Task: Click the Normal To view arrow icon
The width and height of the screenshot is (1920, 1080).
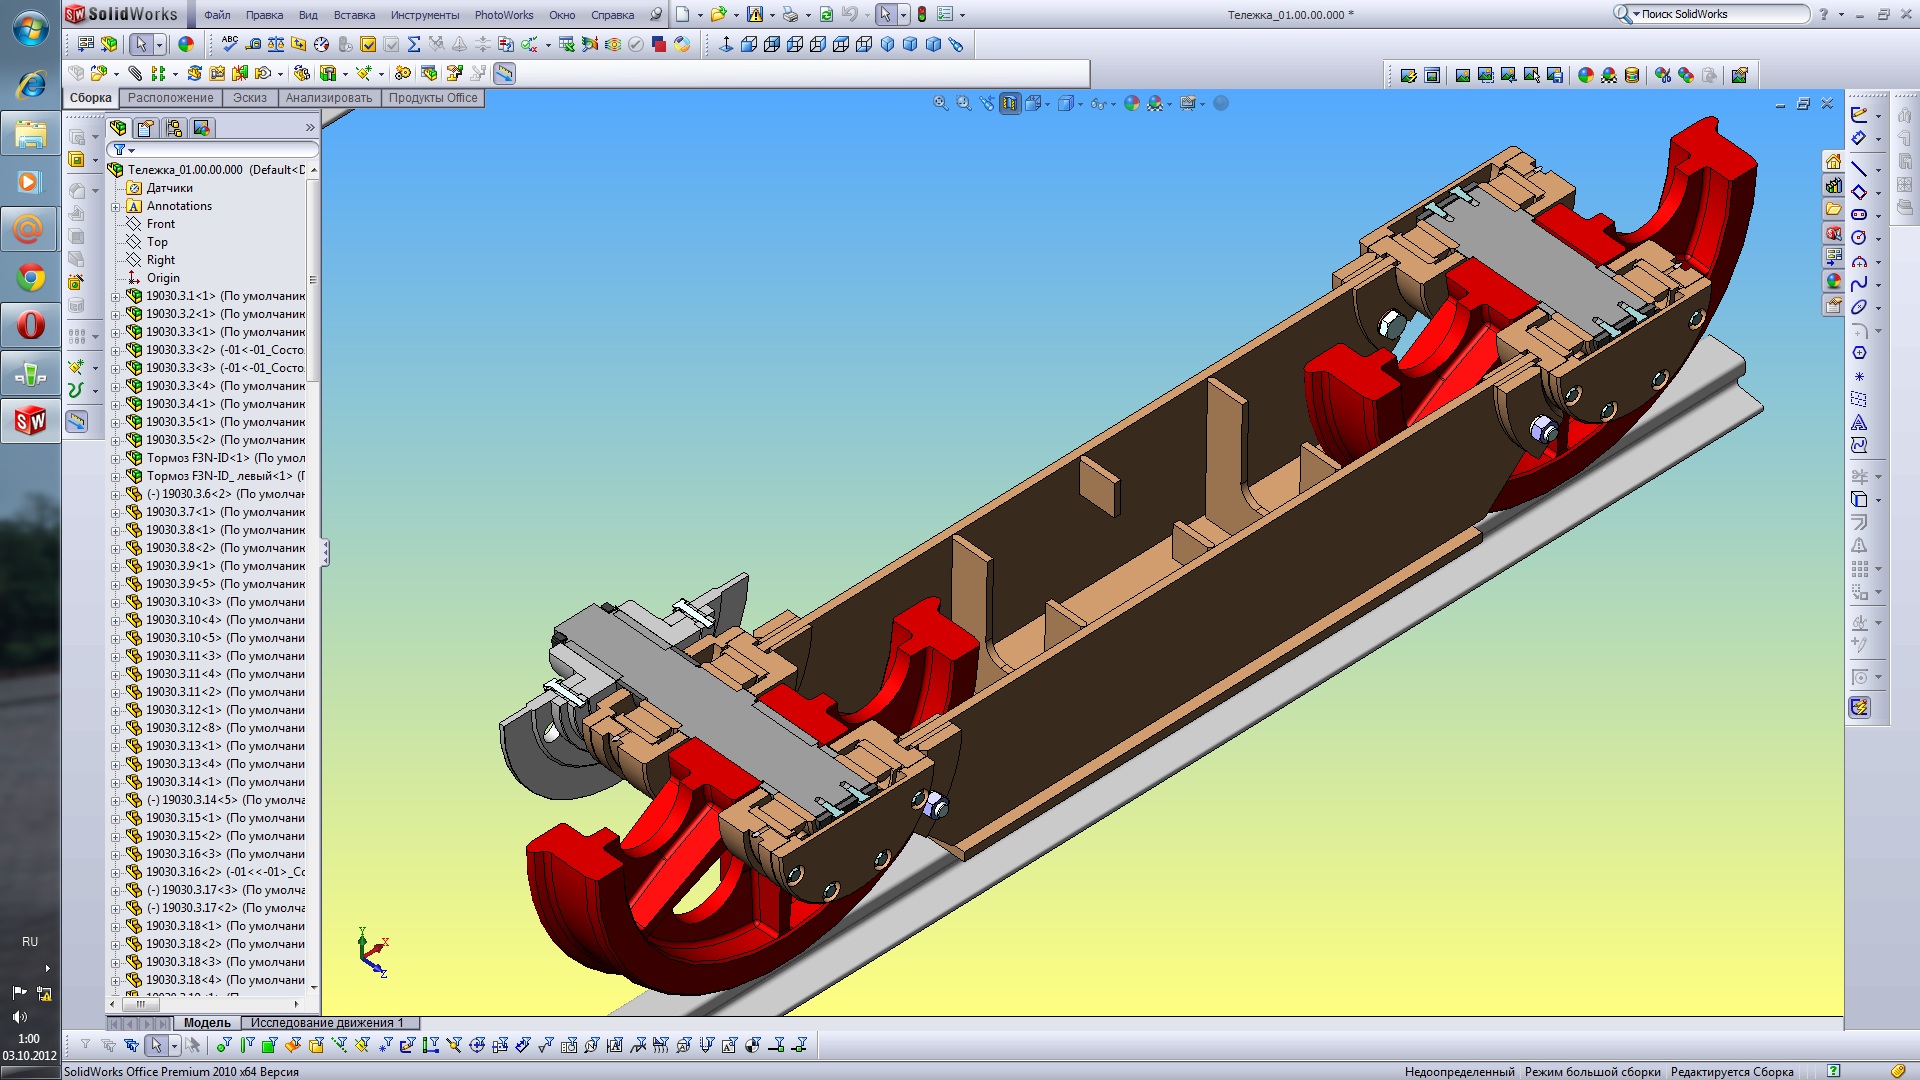Action: pyautogui.click(x=726, y=44)
